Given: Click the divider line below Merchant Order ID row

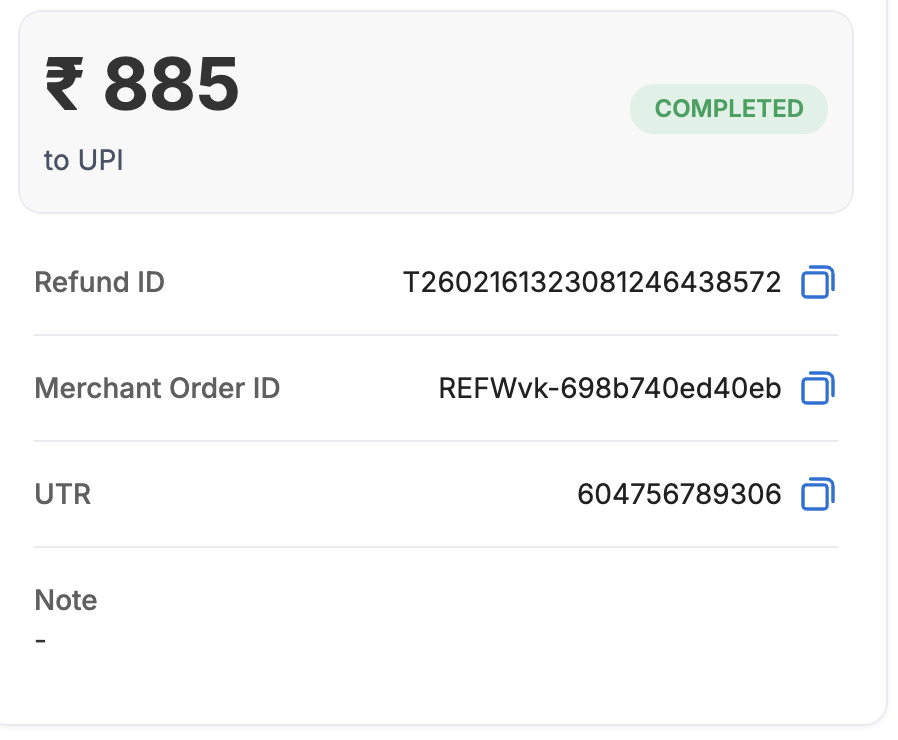Looking at the screenshot, I should (436, 441).
